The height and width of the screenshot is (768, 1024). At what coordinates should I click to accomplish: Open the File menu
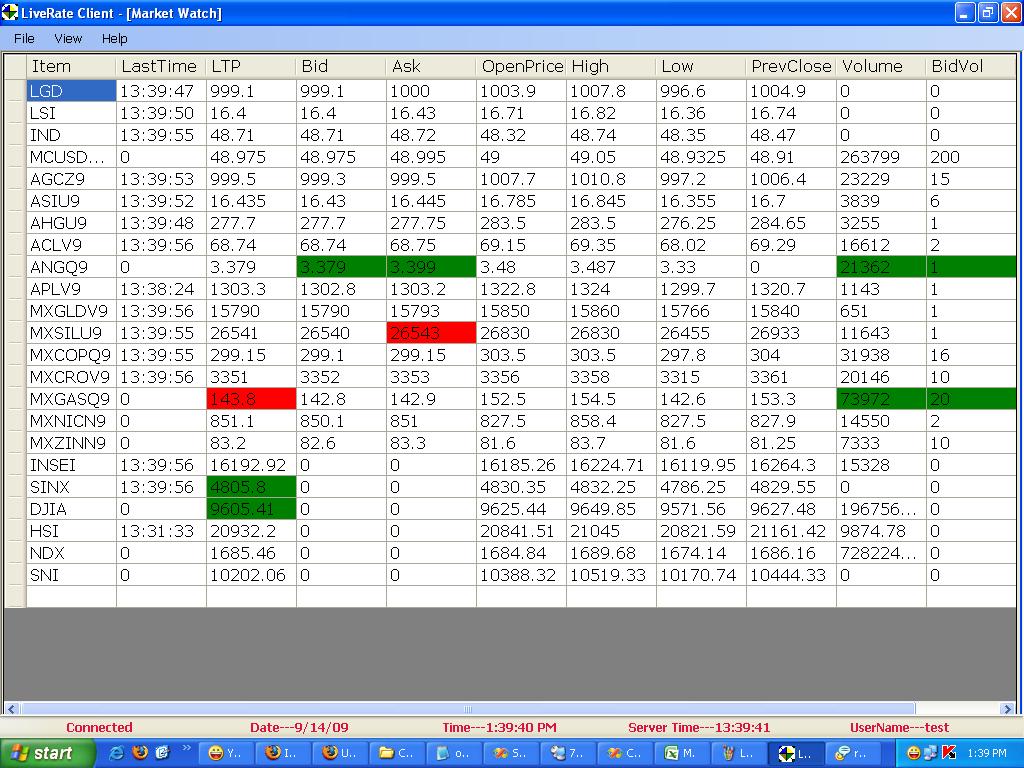24,38
